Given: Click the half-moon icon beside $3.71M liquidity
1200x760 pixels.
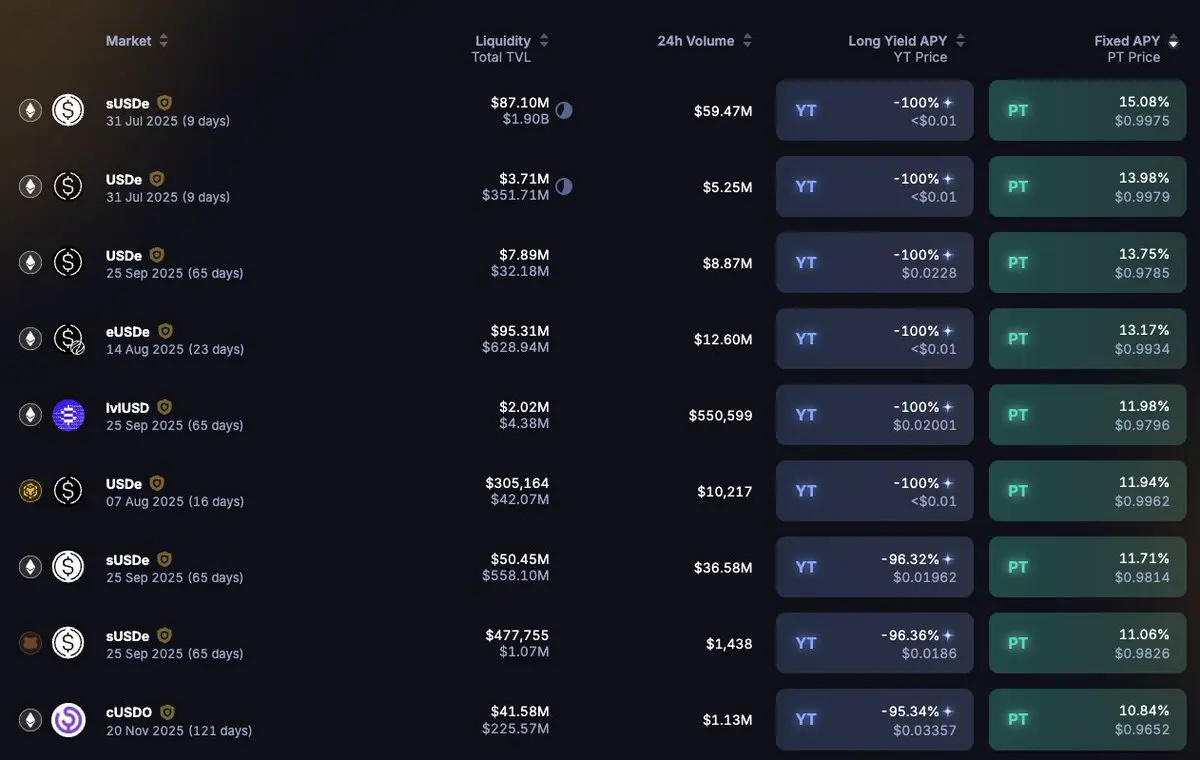Looking at the screenshot, I should 564,186.
